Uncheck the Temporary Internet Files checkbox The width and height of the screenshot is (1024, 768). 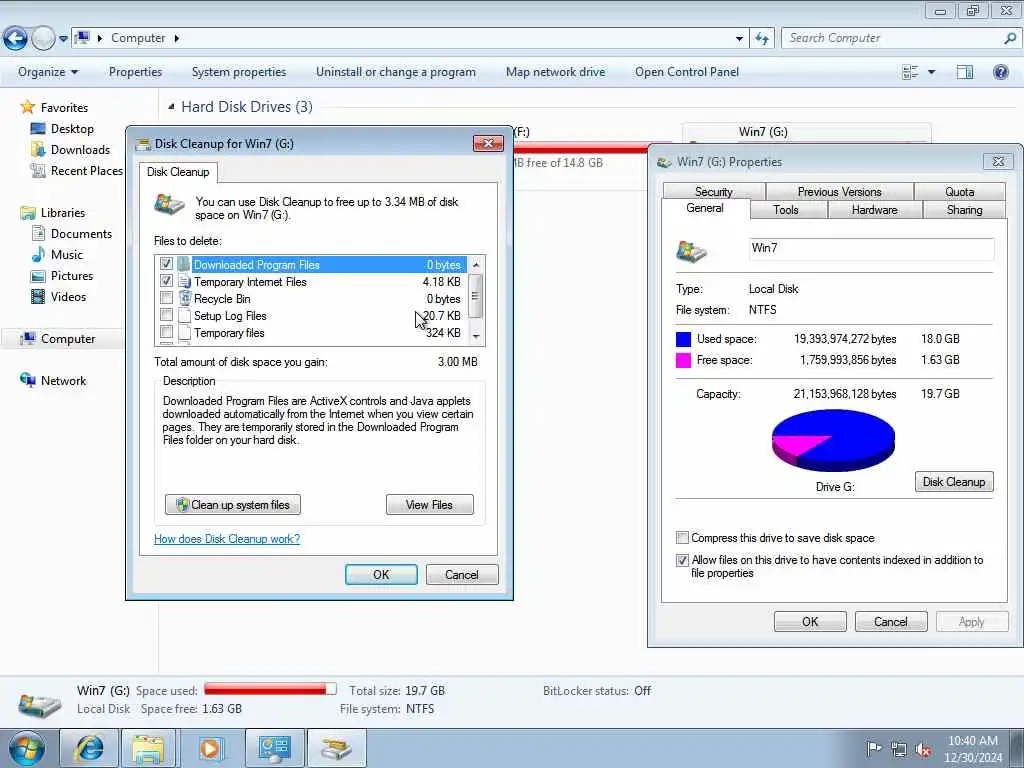pos(167,281)
